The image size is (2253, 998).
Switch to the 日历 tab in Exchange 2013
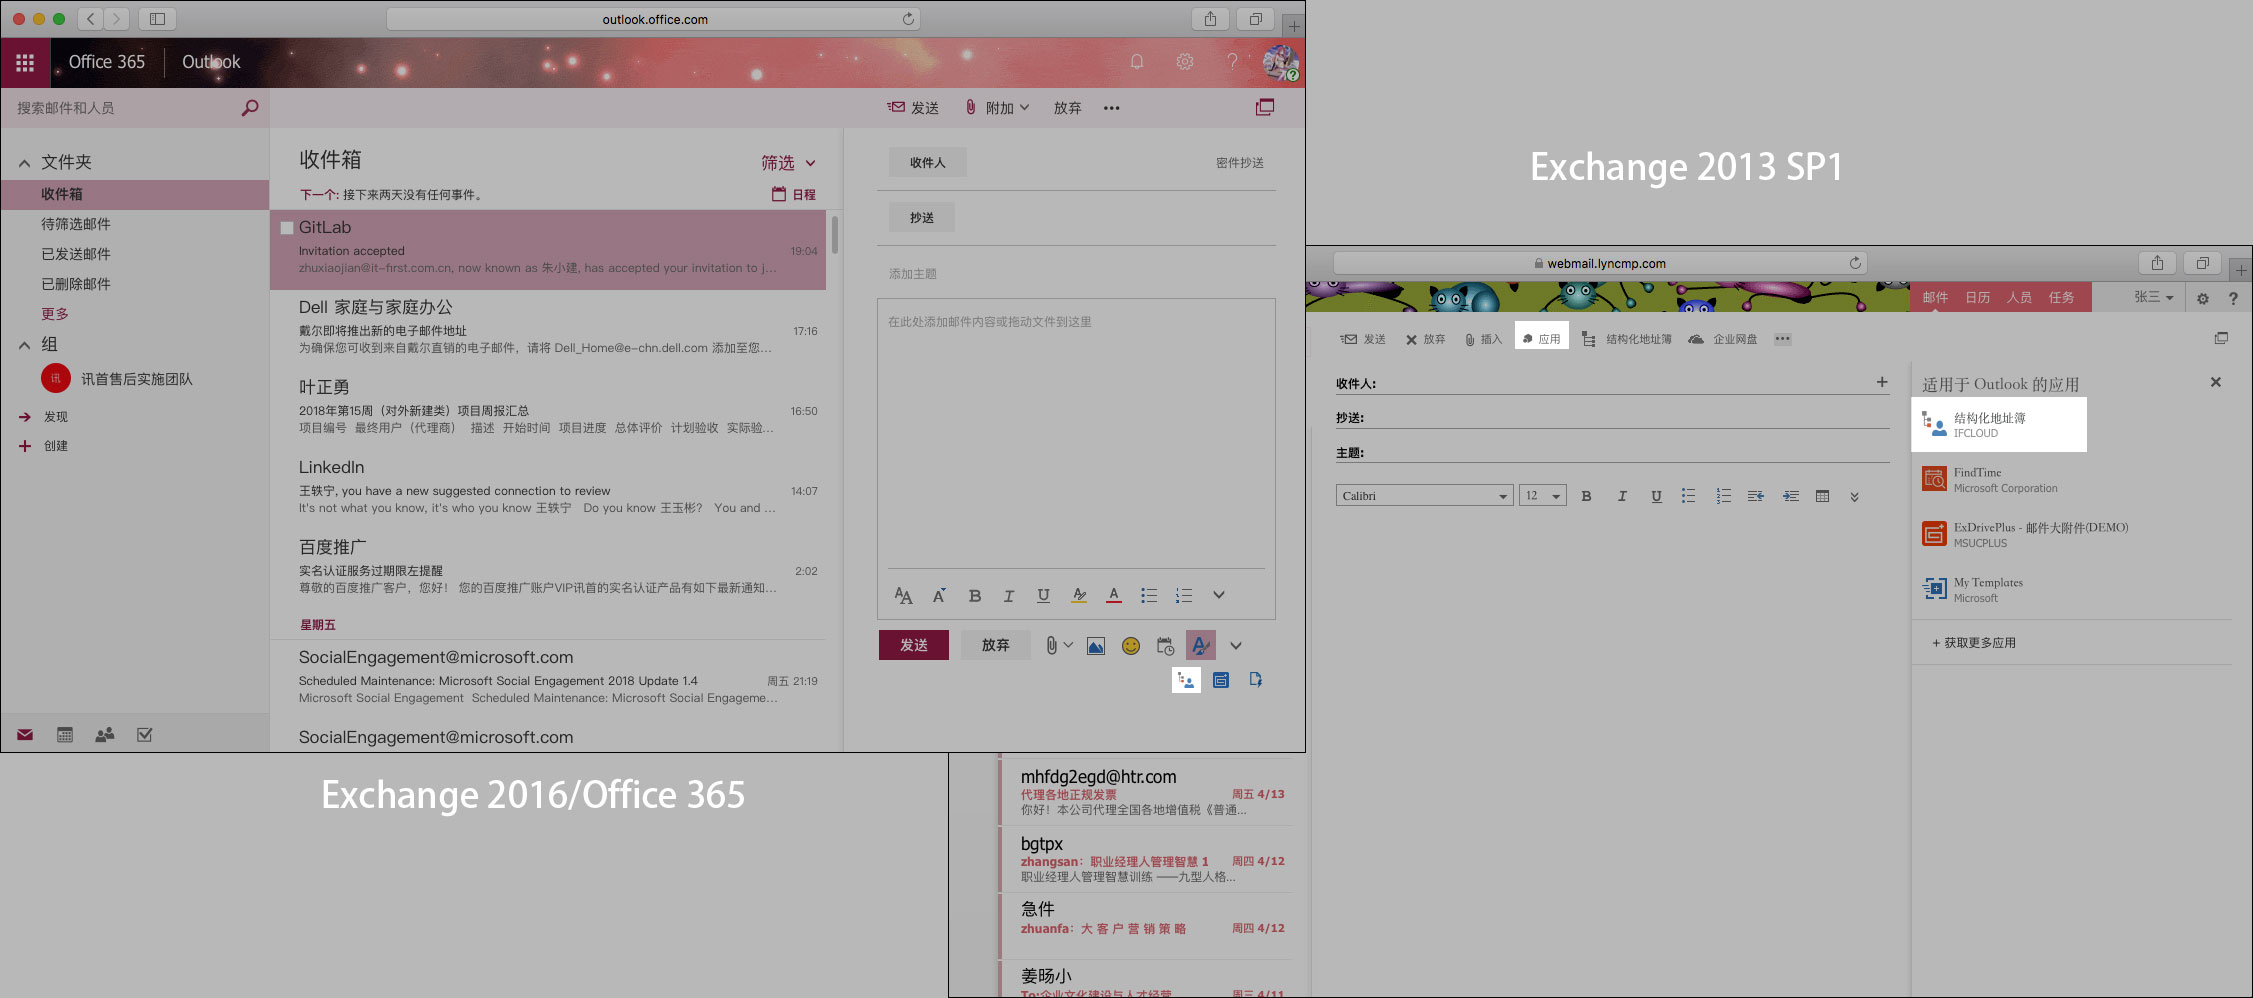coord(1977,297)
